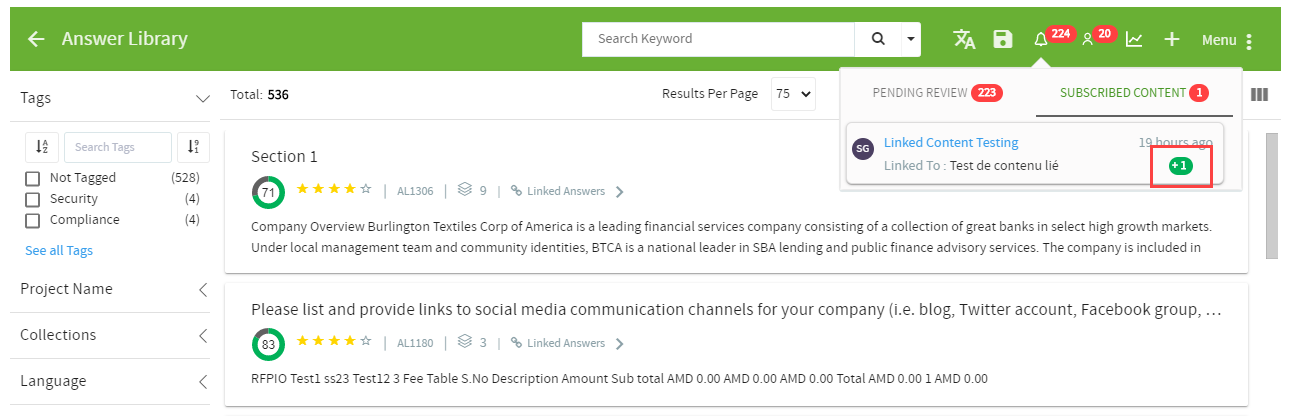The height and width of the screenshot is (416, 1290).
Task: Click the column layout view icon
Action: click(x=1259, y=95)
